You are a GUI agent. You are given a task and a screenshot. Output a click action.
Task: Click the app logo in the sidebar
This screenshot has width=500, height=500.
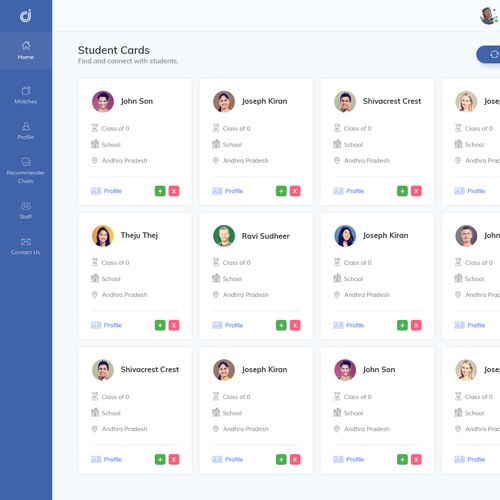(26, 16)
